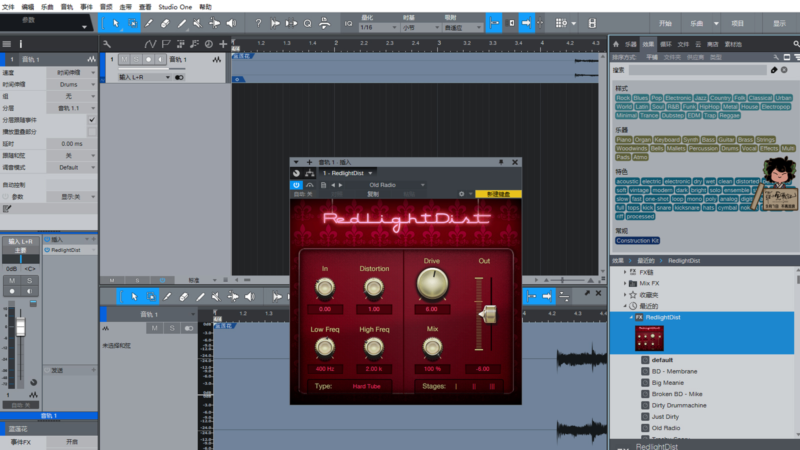Solo track 1 in arrangement
The image size is (800, 450).
coord(138,60)
